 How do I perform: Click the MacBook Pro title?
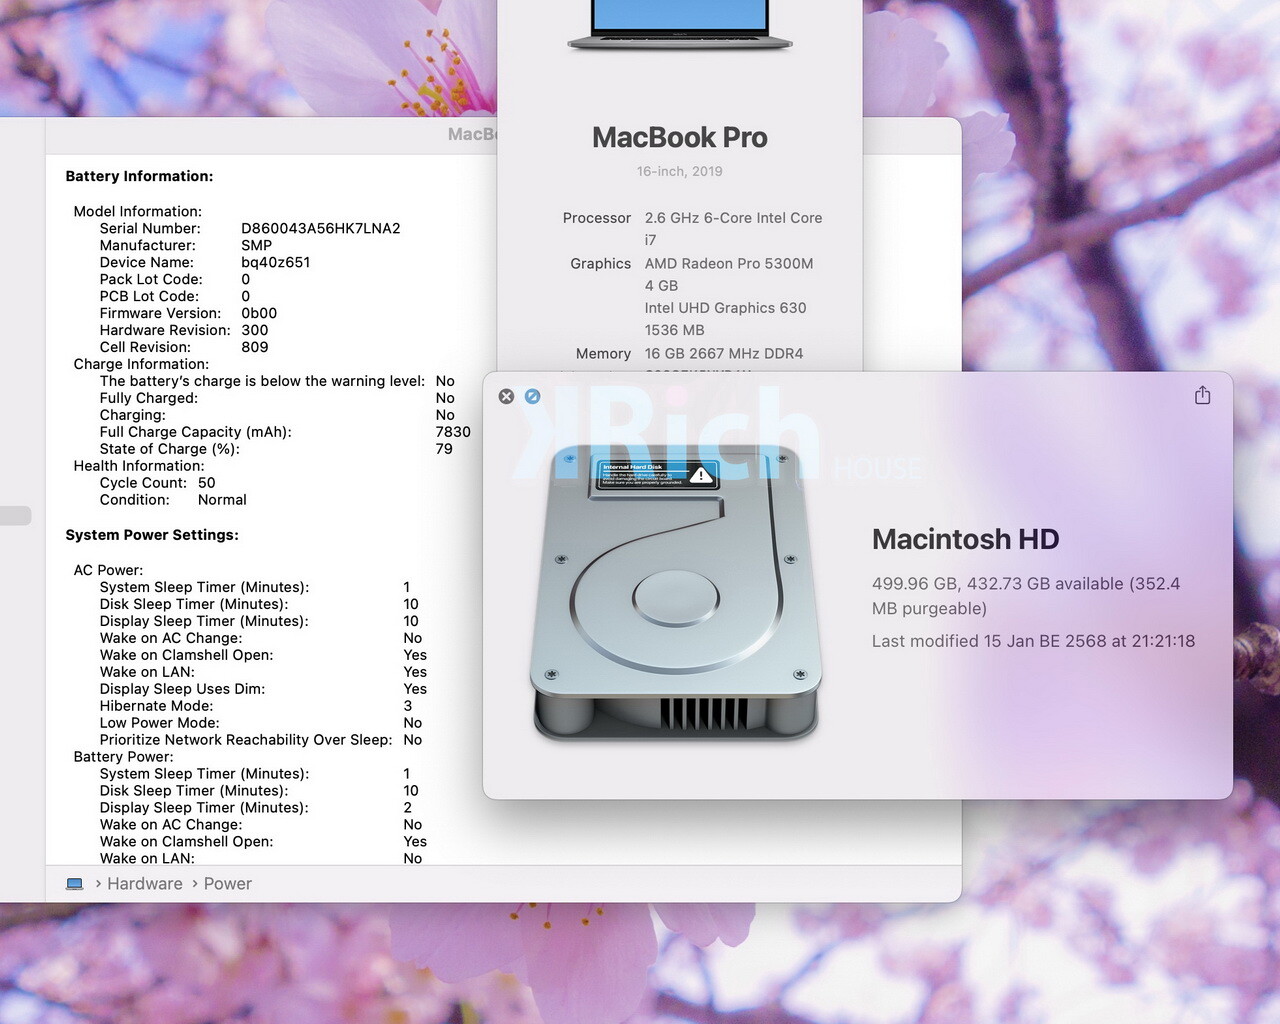pos(680,137)
